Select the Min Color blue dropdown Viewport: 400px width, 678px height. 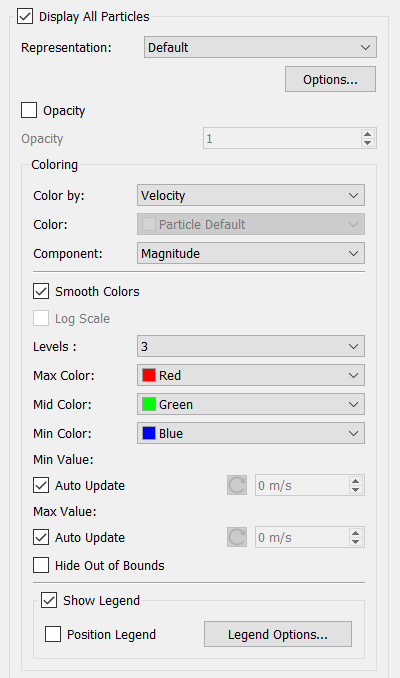[x=251, y=433]
